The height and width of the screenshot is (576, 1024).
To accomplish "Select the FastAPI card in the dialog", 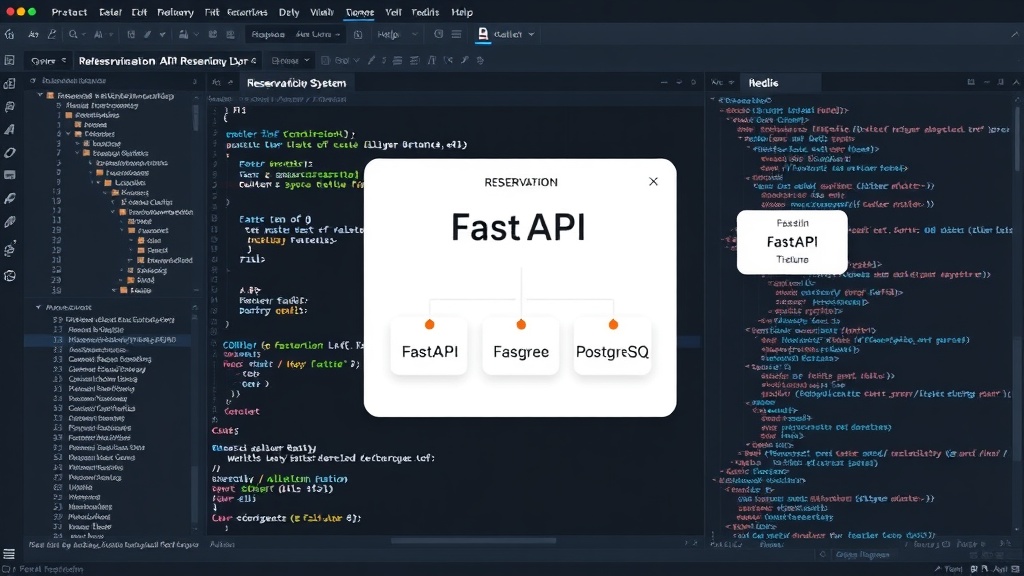I will pos(429,346).
